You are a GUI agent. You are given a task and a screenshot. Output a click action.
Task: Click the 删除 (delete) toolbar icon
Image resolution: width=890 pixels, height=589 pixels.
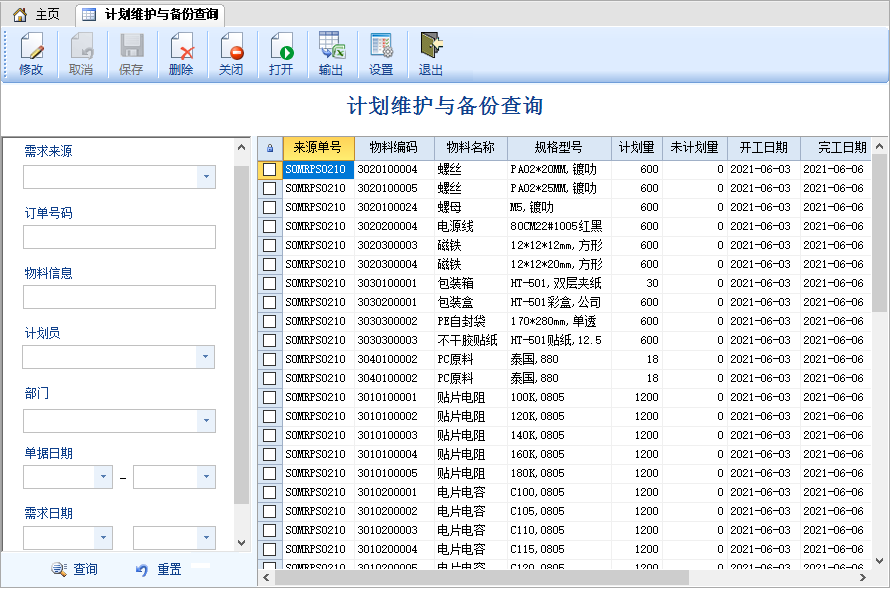(x=181, y=54)
